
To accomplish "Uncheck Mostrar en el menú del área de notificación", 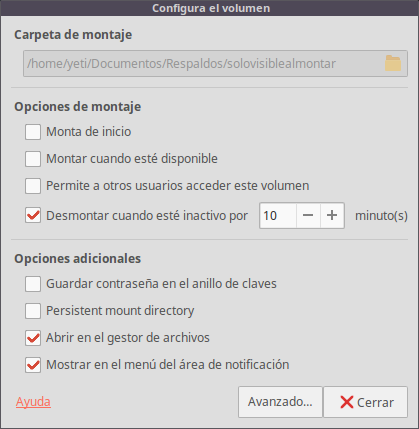I will 33,365.
